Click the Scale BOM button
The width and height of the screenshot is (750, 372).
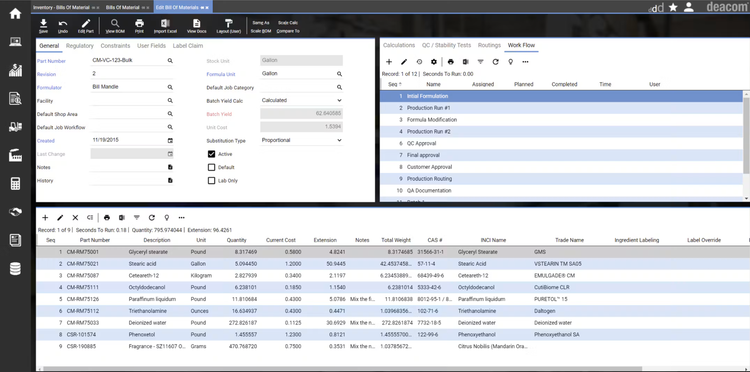[261, 31]
